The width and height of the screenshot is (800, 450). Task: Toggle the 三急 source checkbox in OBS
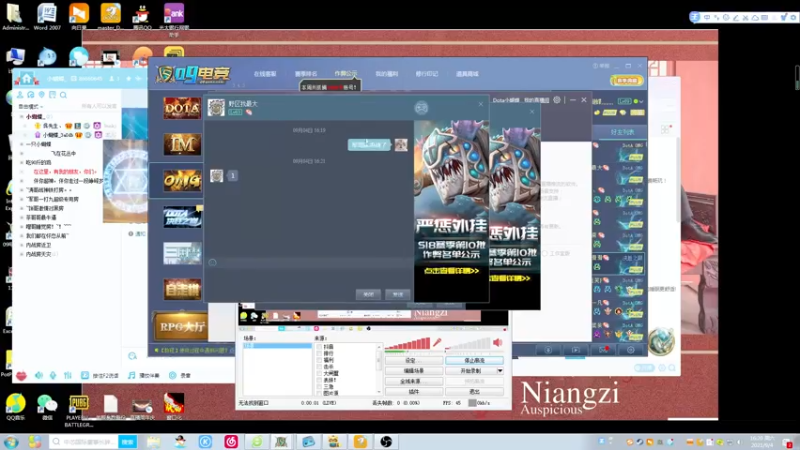[x=319, y=387]
